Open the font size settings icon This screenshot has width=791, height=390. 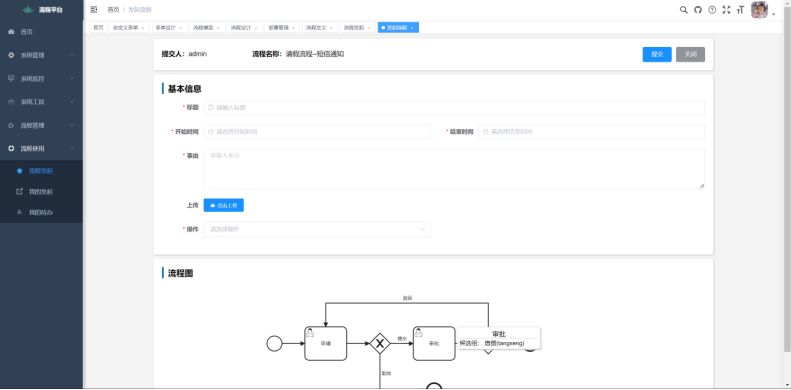tap(741, 10)
